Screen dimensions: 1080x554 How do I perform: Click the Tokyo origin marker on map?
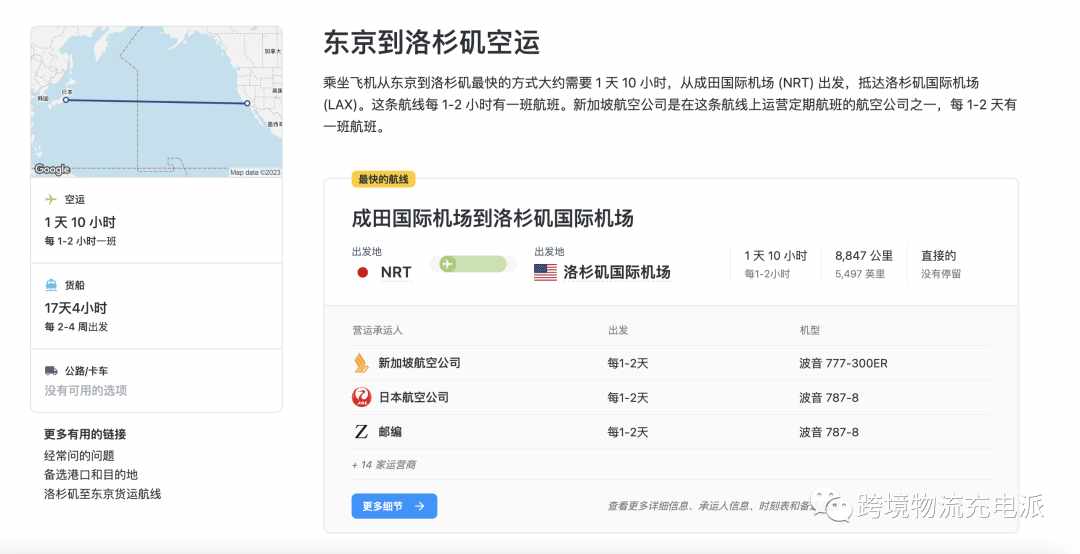pos(66,100)
